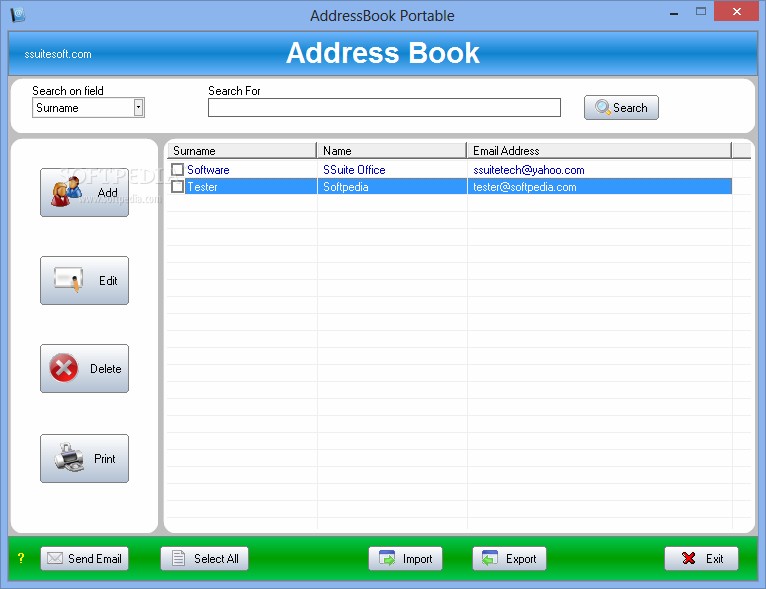Click the Send Email envelope icon
766x589 pixels.
tap(55, 558)
